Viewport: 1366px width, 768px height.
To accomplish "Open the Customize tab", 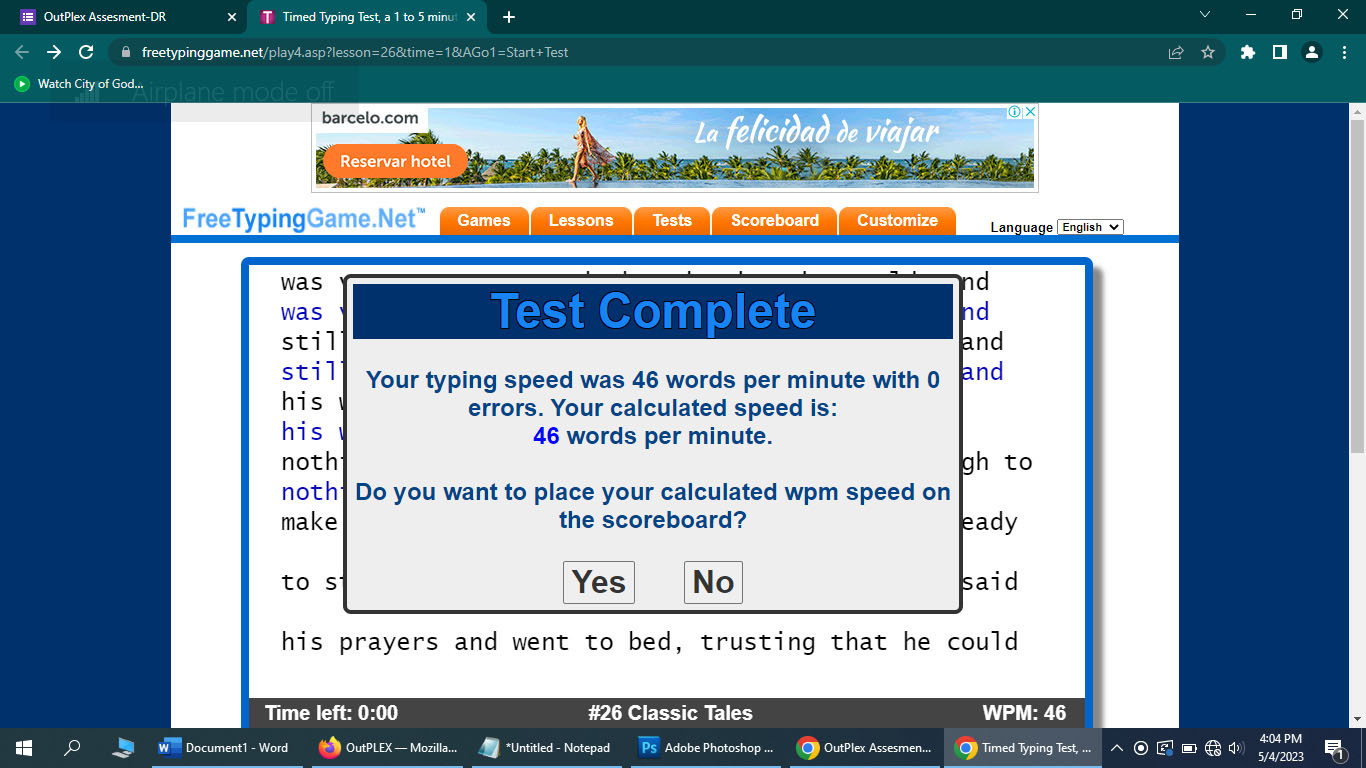I will tap(897, 221).
